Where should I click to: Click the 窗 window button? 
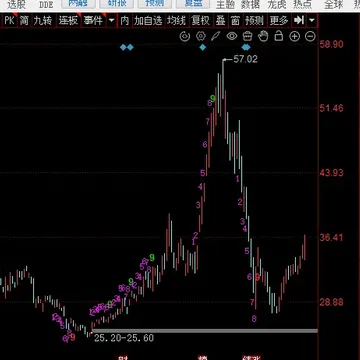(235, 21)
